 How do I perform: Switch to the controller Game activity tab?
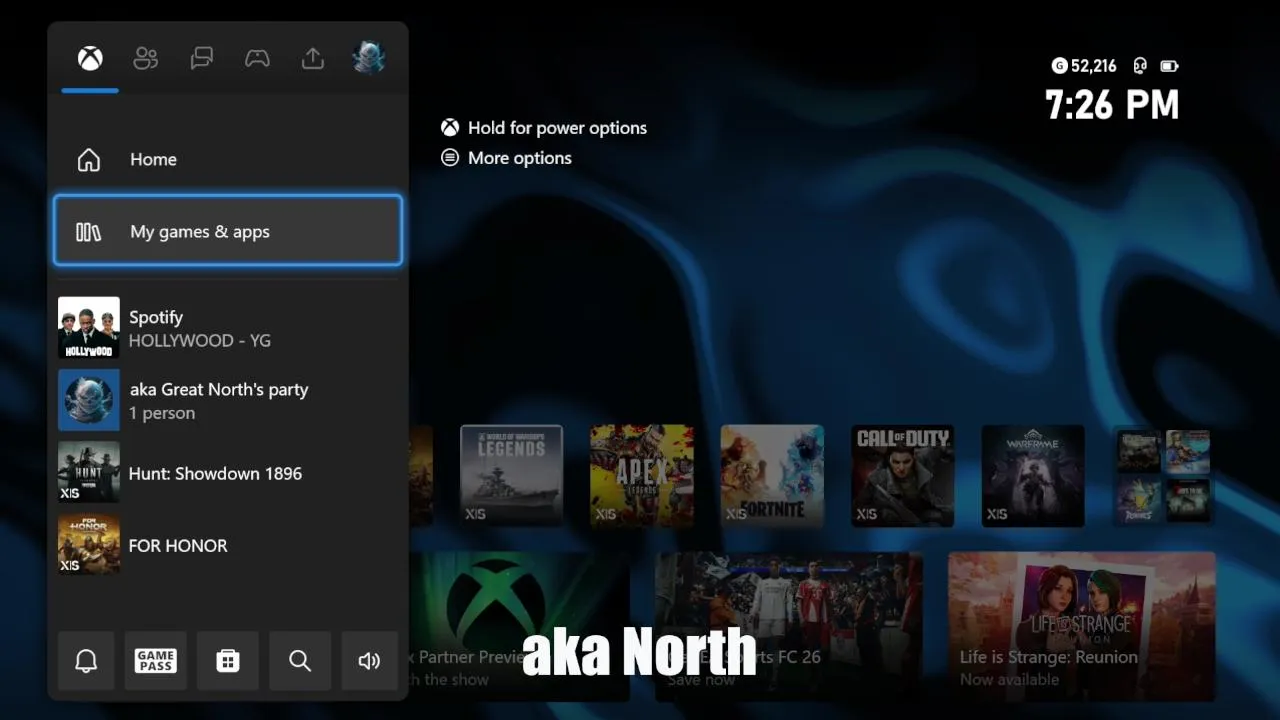pos(257,59)
